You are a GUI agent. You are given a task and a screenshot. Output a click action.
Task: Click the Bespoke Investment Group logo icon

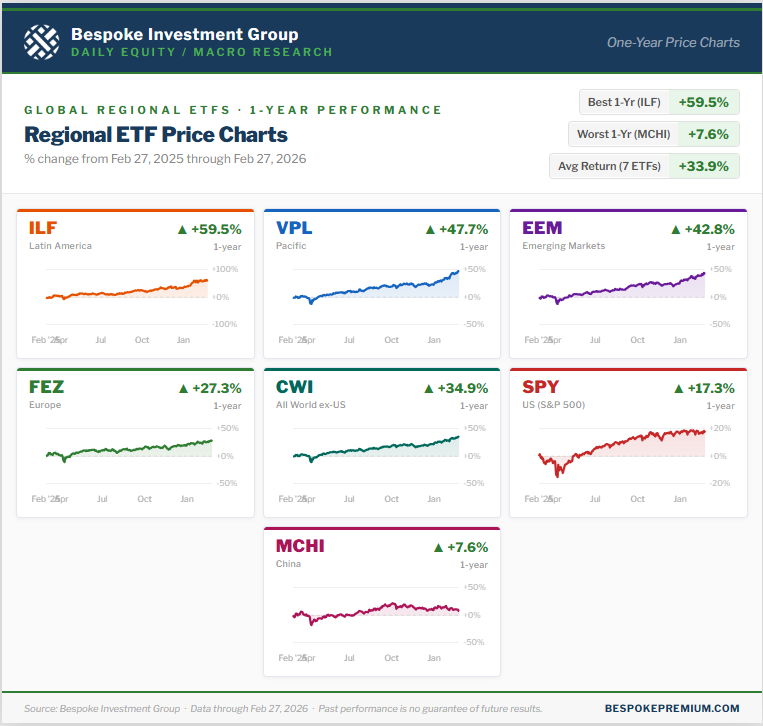pos(41,42)
